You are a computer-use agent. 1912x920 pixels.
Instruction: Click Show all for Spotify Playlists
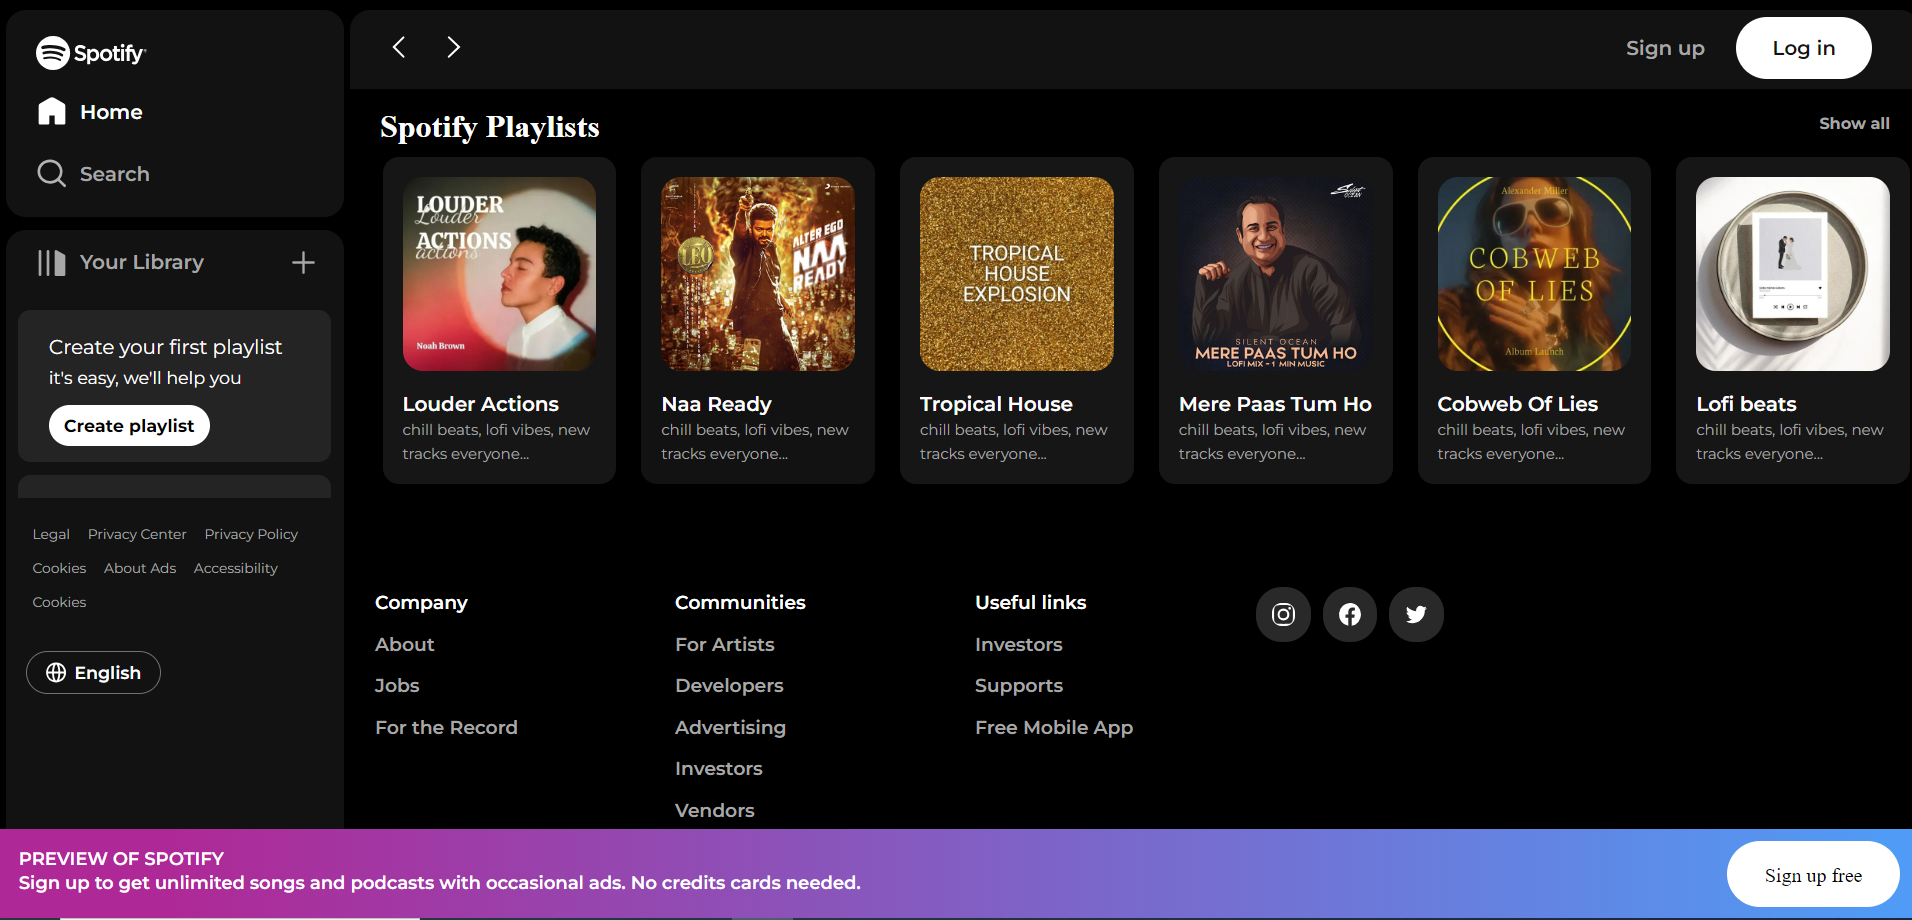[1854, 123]
